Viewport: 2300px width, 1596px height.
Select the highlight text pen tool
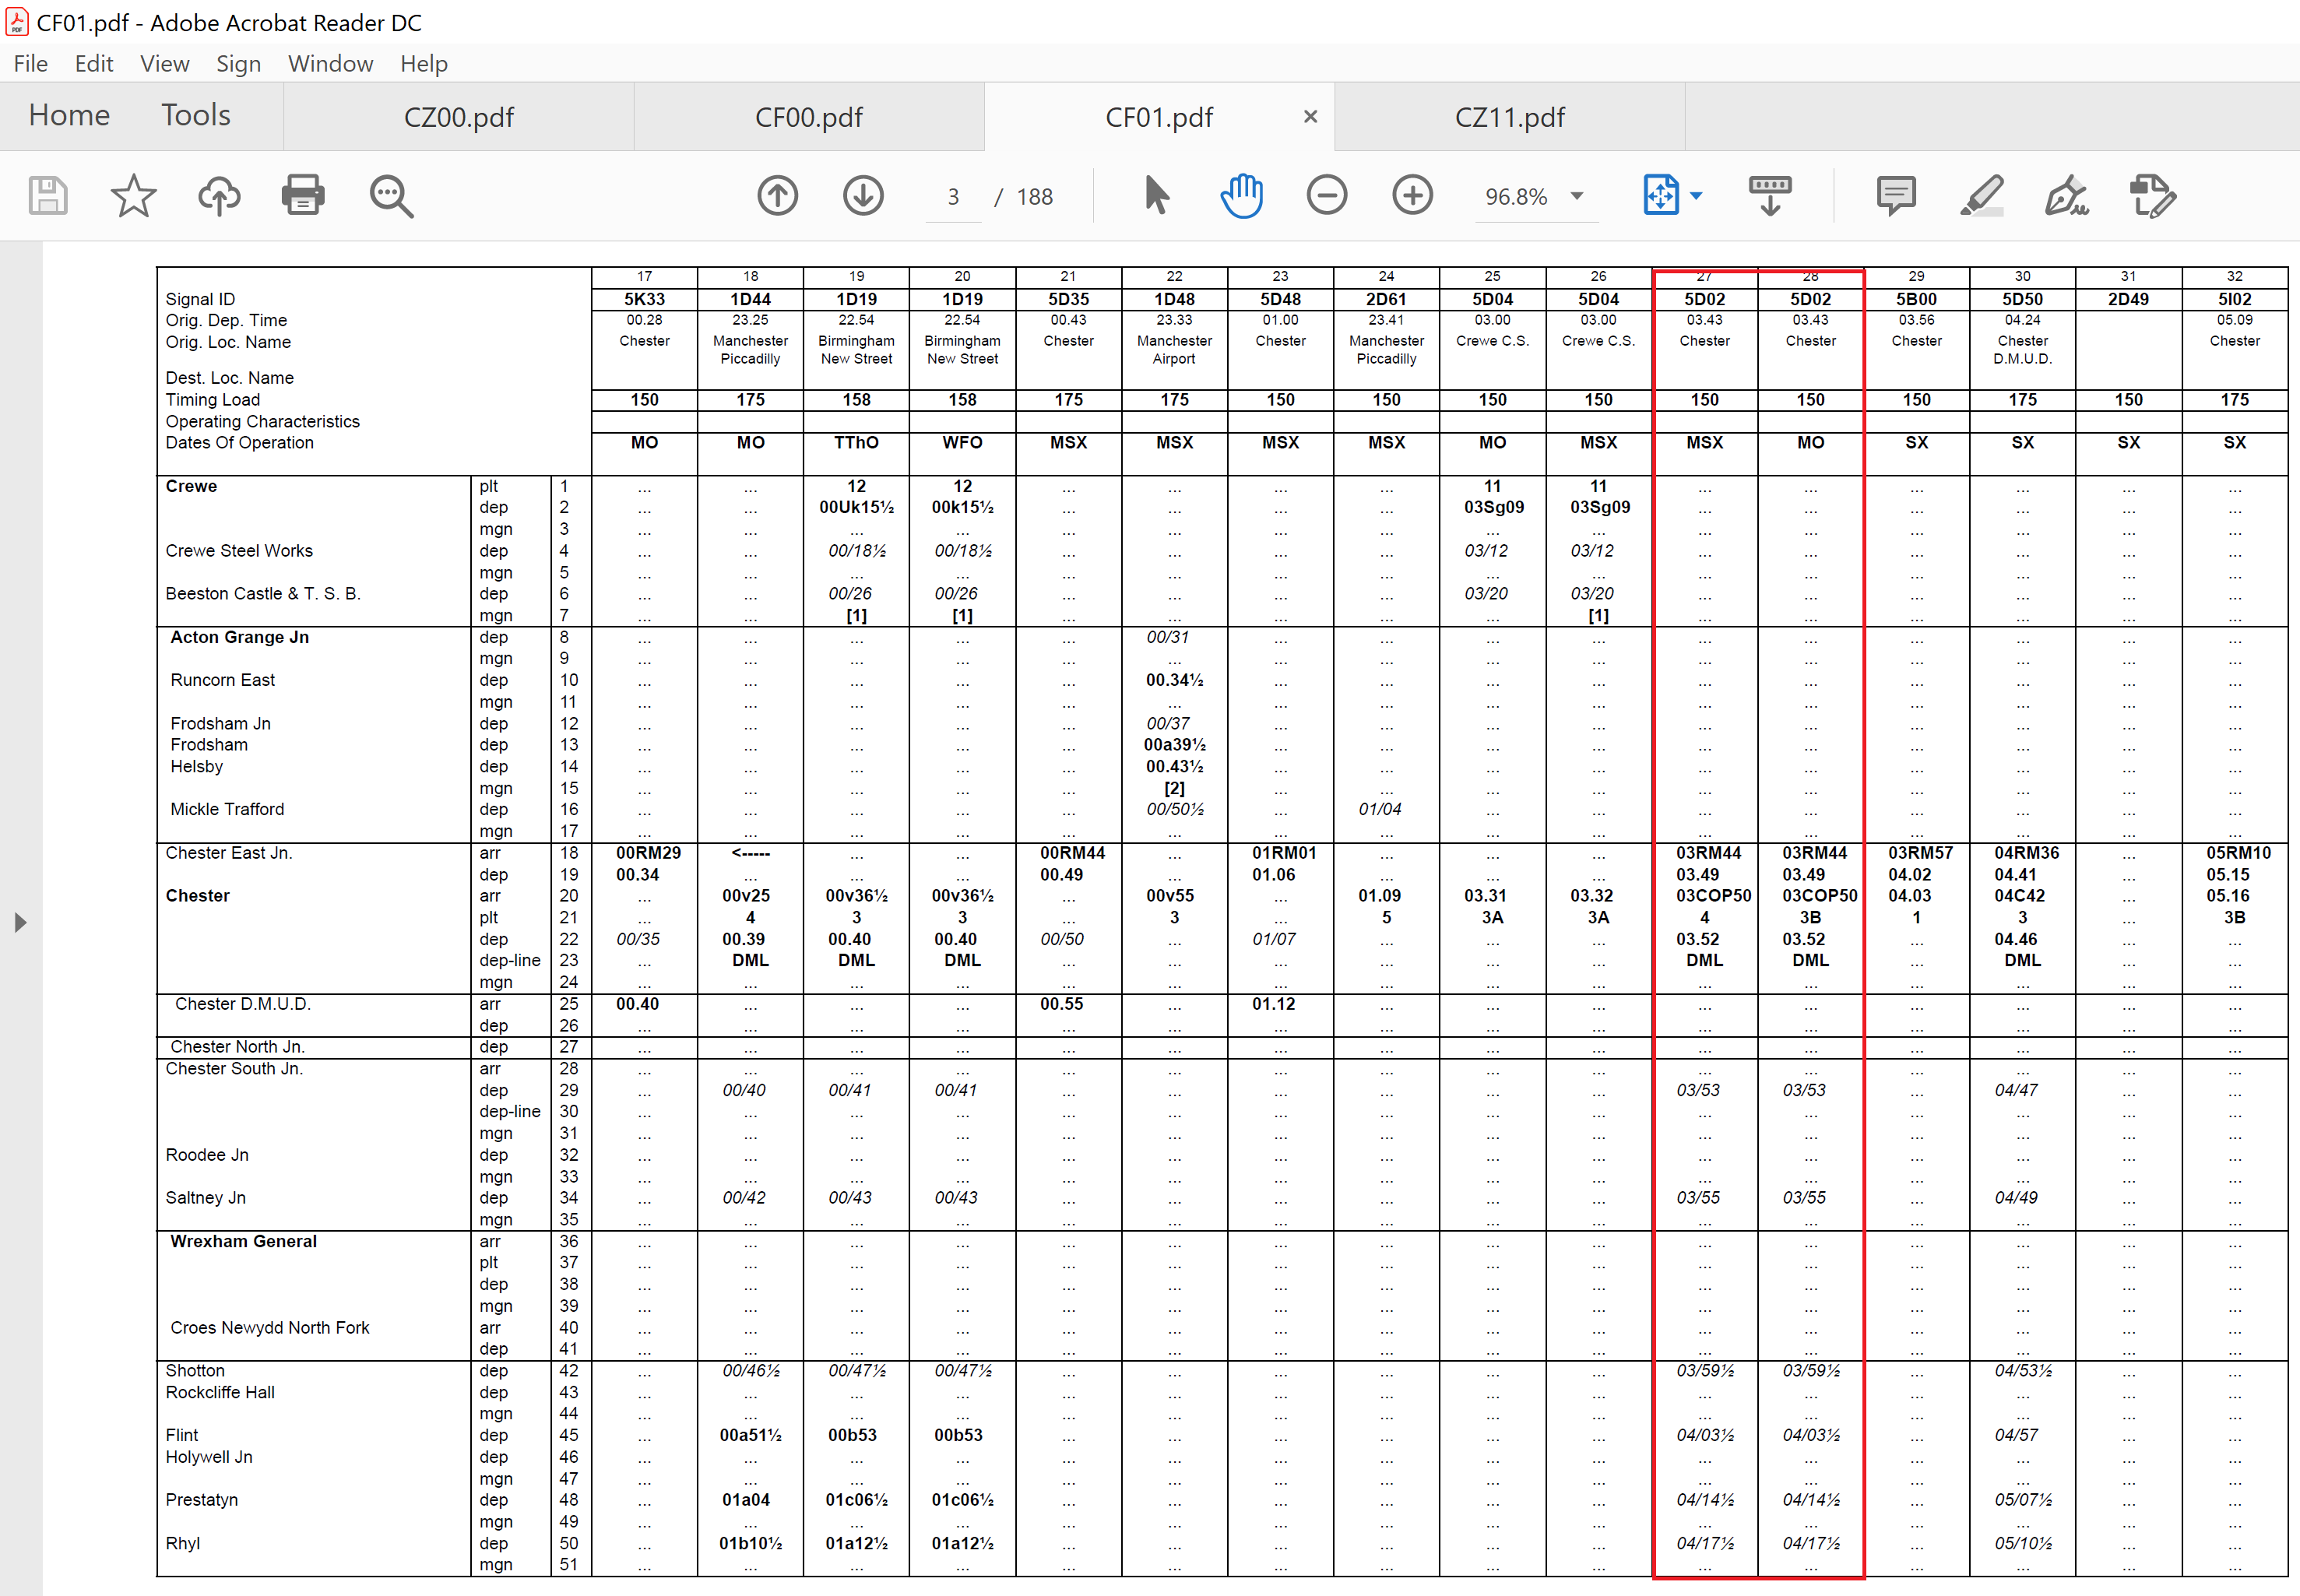pos(1982,196)
